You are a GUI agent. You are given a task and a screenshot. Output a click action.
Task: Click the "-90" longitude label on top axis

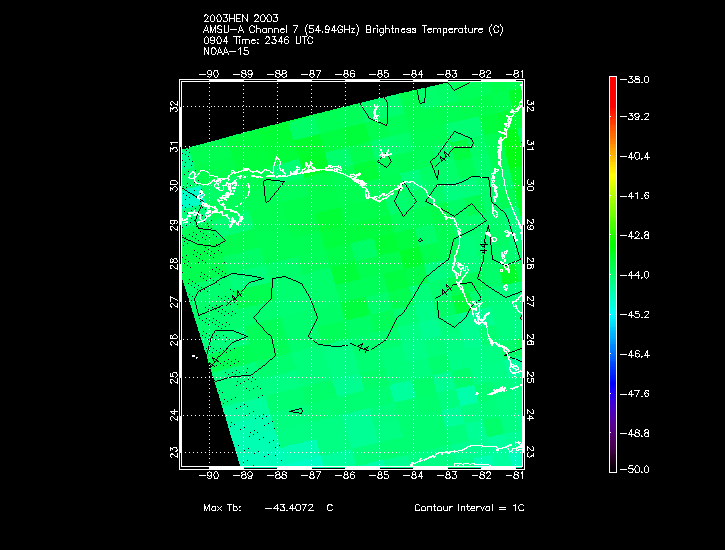209,74
